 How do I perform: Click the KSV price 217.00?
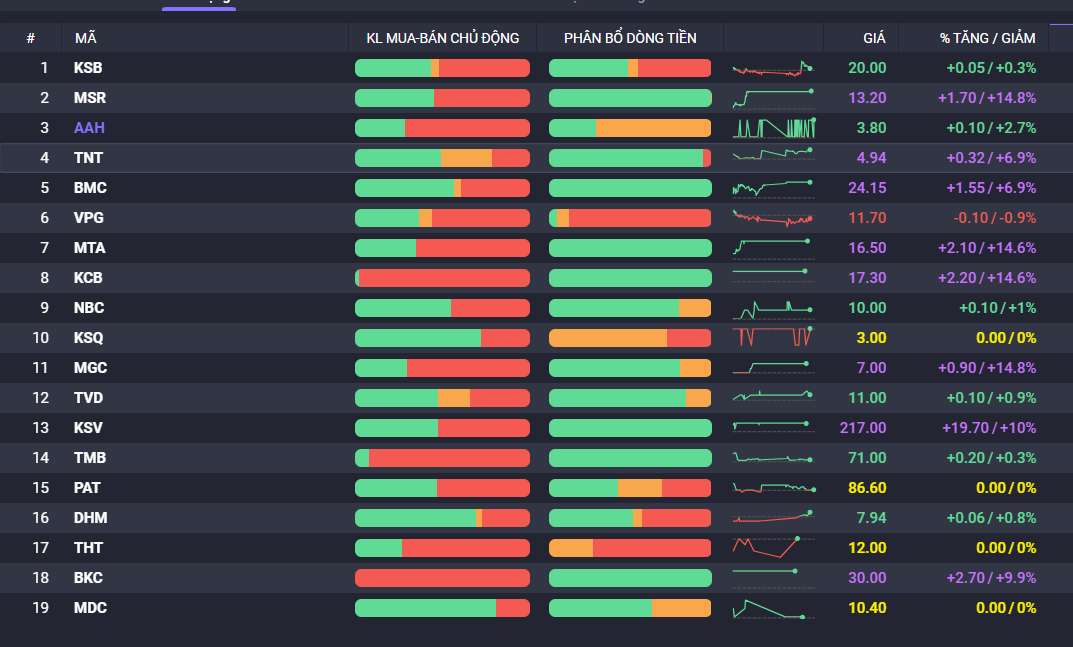[863, 428]
